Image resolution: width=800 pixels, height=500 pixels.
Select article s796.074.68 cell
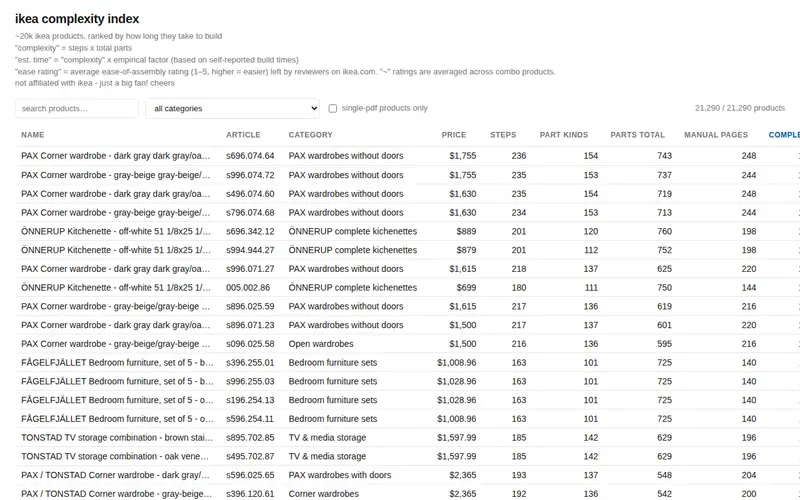(x=250, y=212)
